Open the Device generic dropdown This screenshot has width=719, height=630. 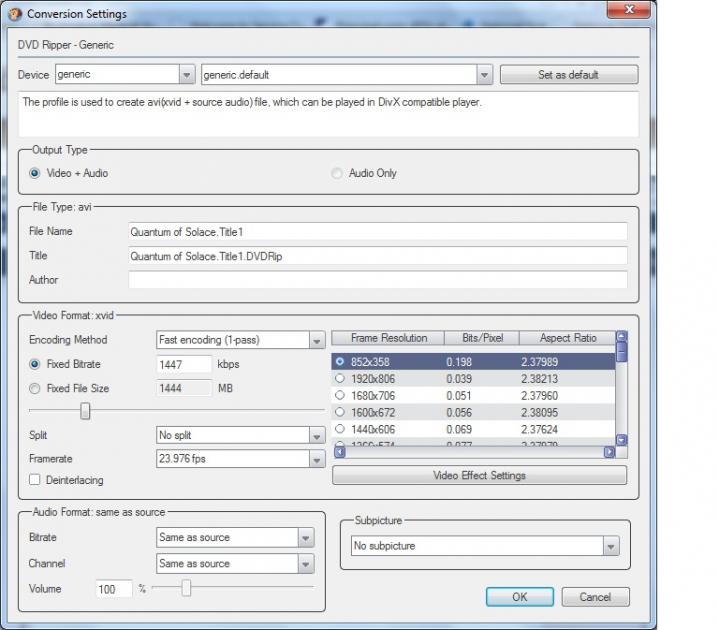coord(187,75)
